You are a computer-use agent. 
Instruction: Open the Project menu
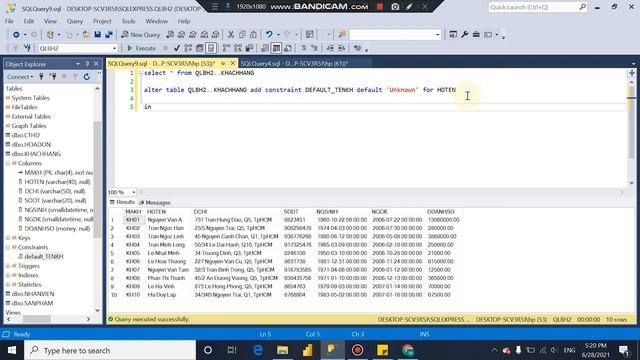[102, 21]
